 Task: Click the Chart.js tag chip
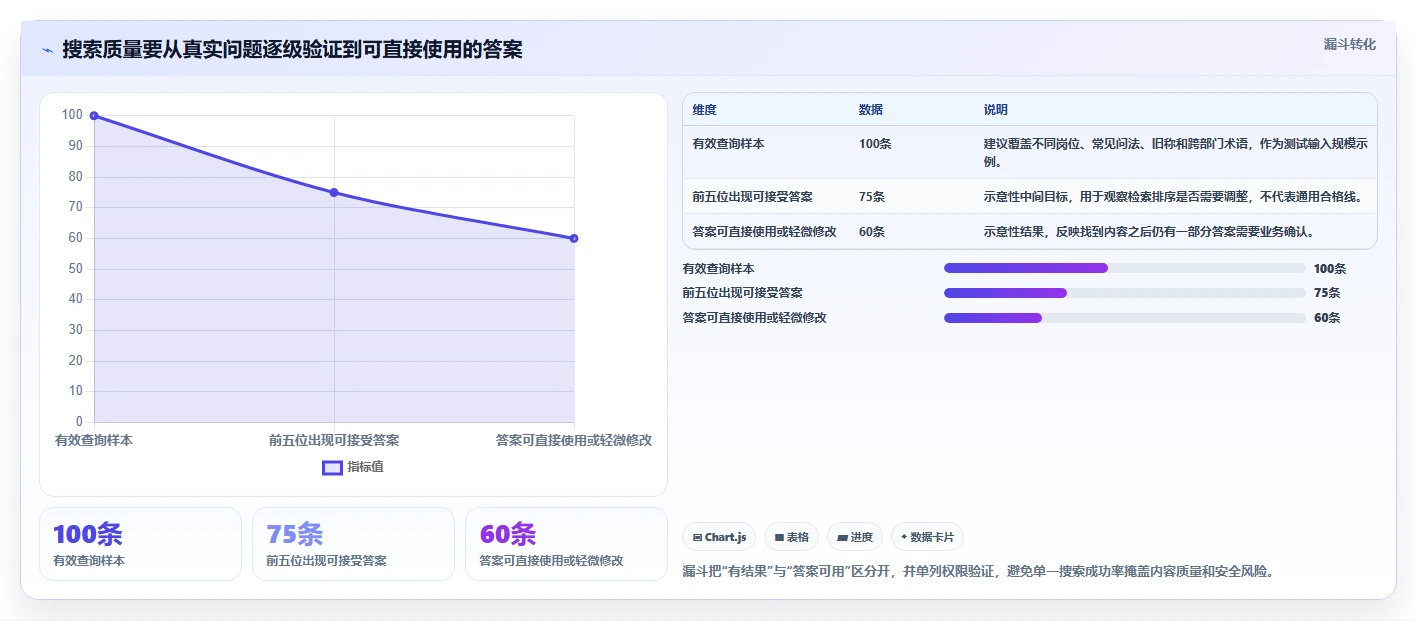tap(719, 537)
